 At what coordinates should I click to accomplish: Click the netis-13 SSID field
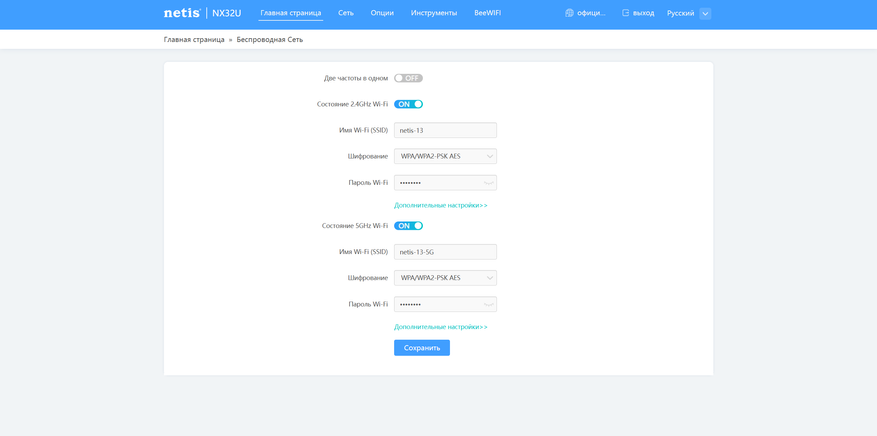[445, 130]
